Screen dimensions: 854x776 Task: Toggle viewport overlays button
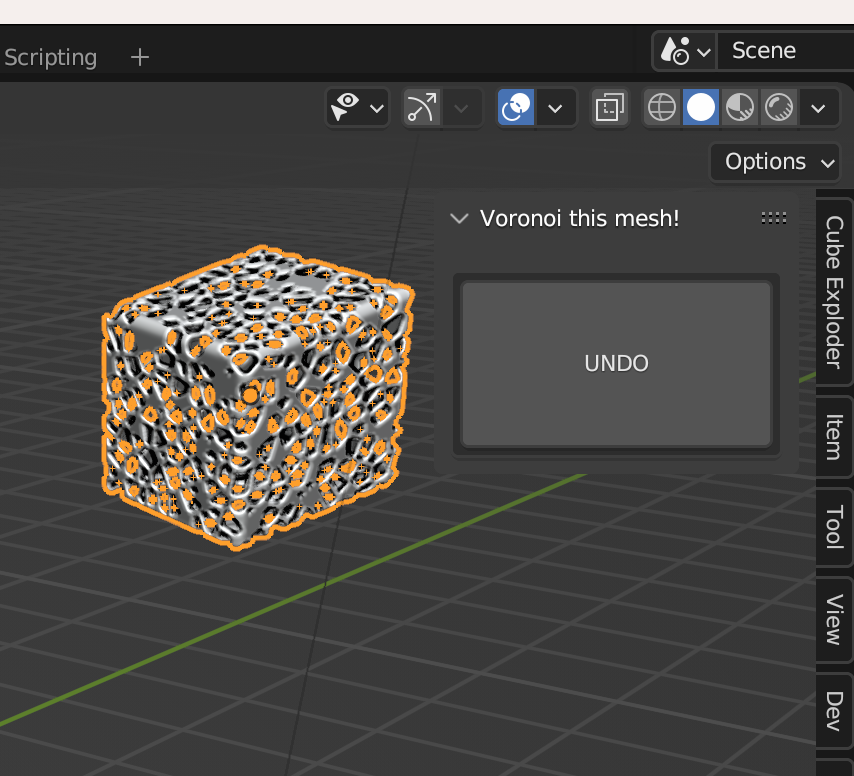516,107
